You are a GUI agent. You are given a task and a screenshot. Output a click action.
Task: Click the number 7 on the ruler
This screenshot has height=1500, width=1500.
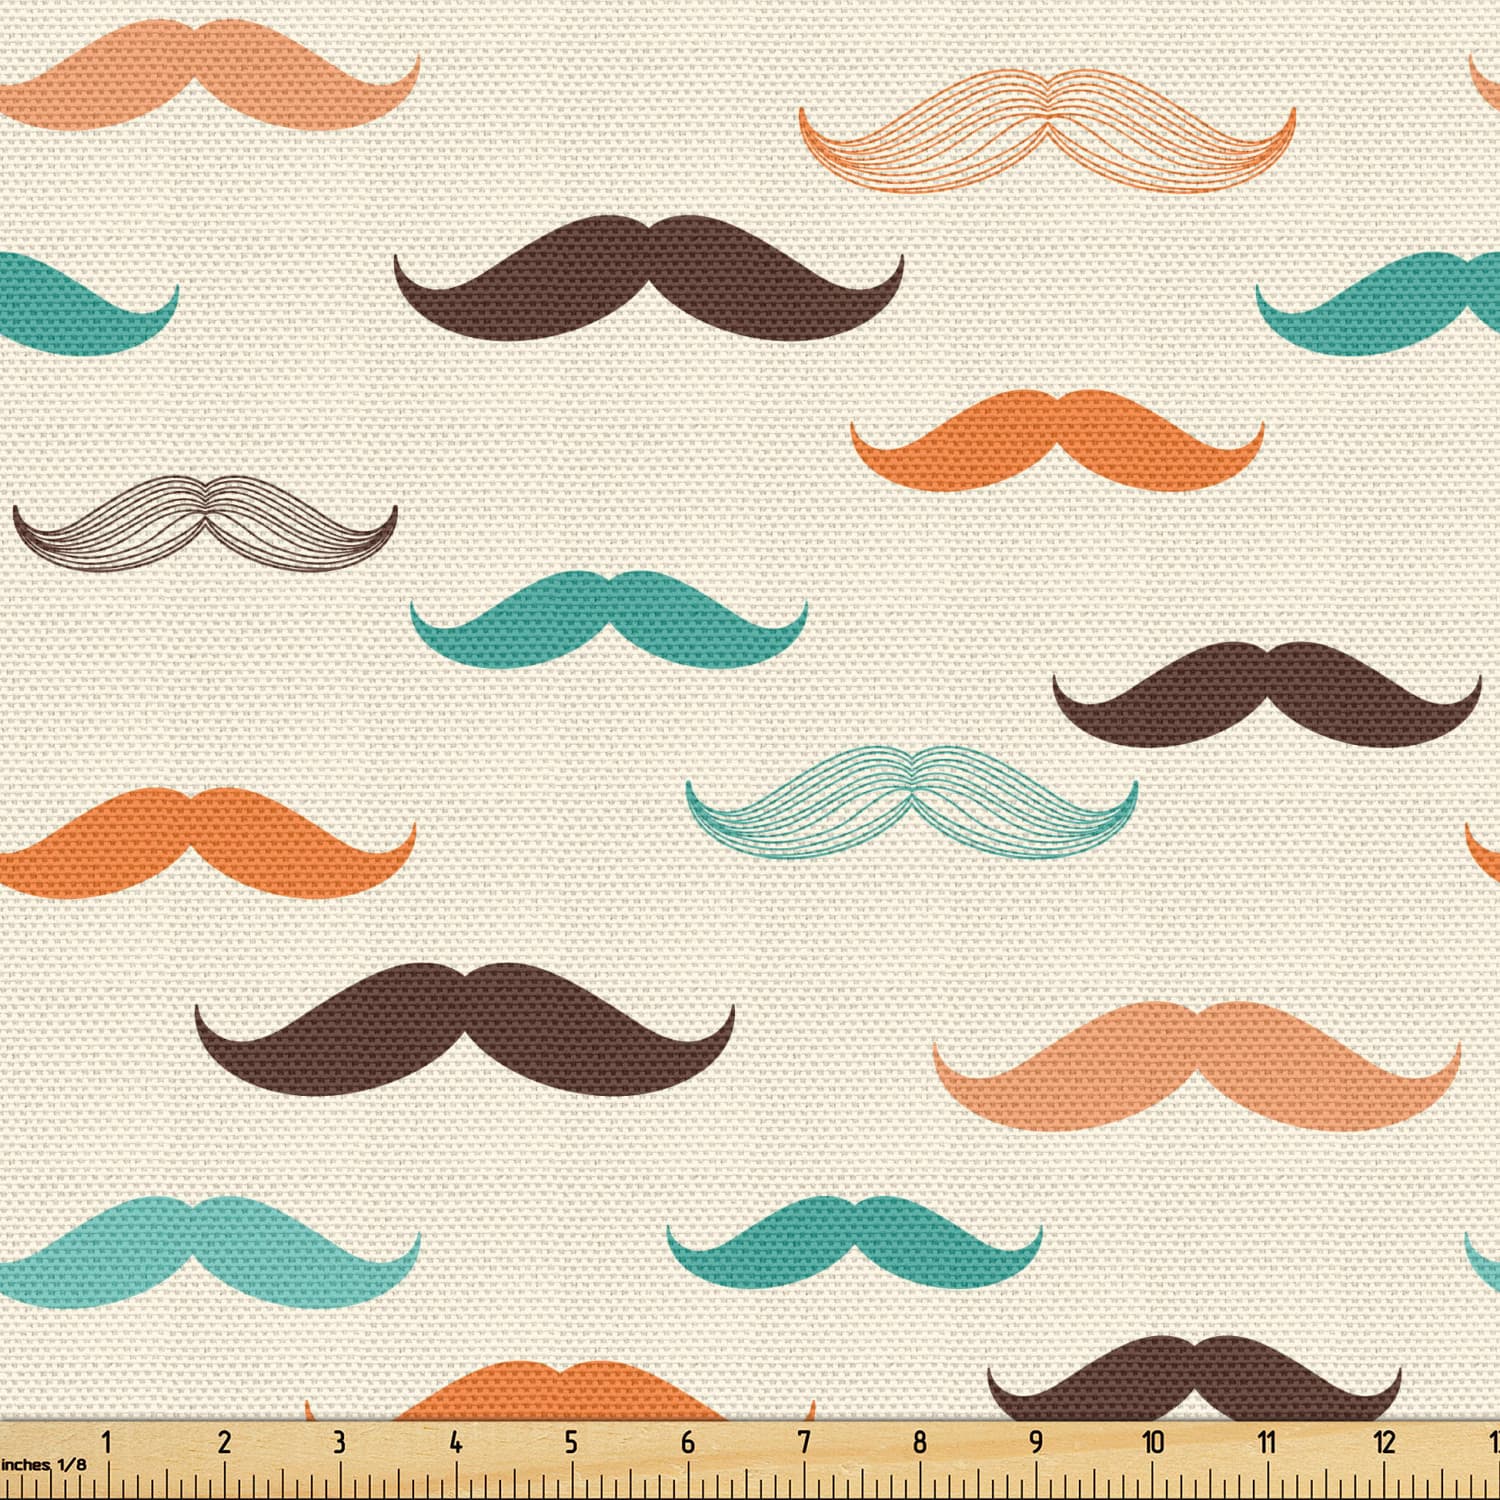click(804, 1443)
